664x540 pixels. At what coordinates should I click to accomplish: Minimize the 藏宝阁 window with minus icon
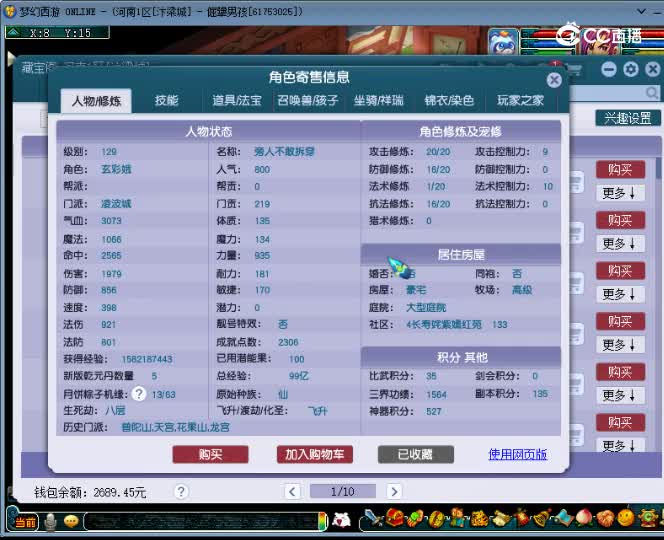pyautogui.click(x=609, y=69)
